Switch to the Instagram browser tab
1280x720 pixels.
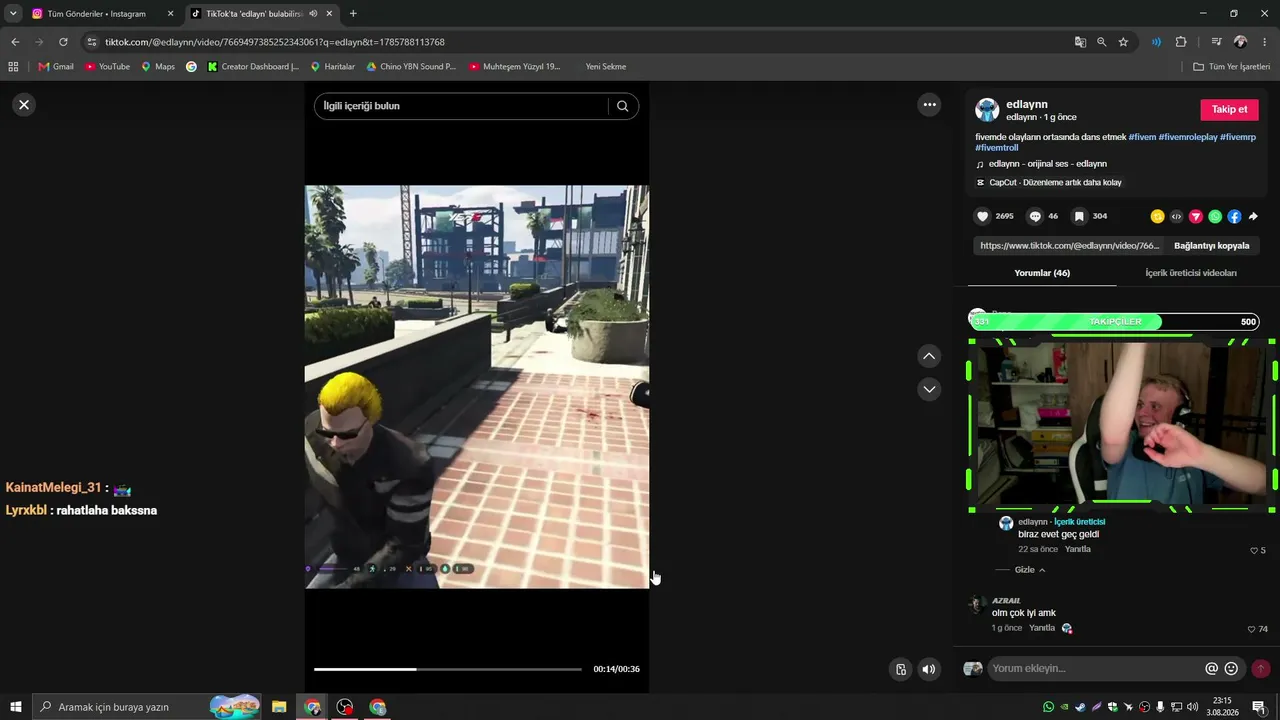103,14
